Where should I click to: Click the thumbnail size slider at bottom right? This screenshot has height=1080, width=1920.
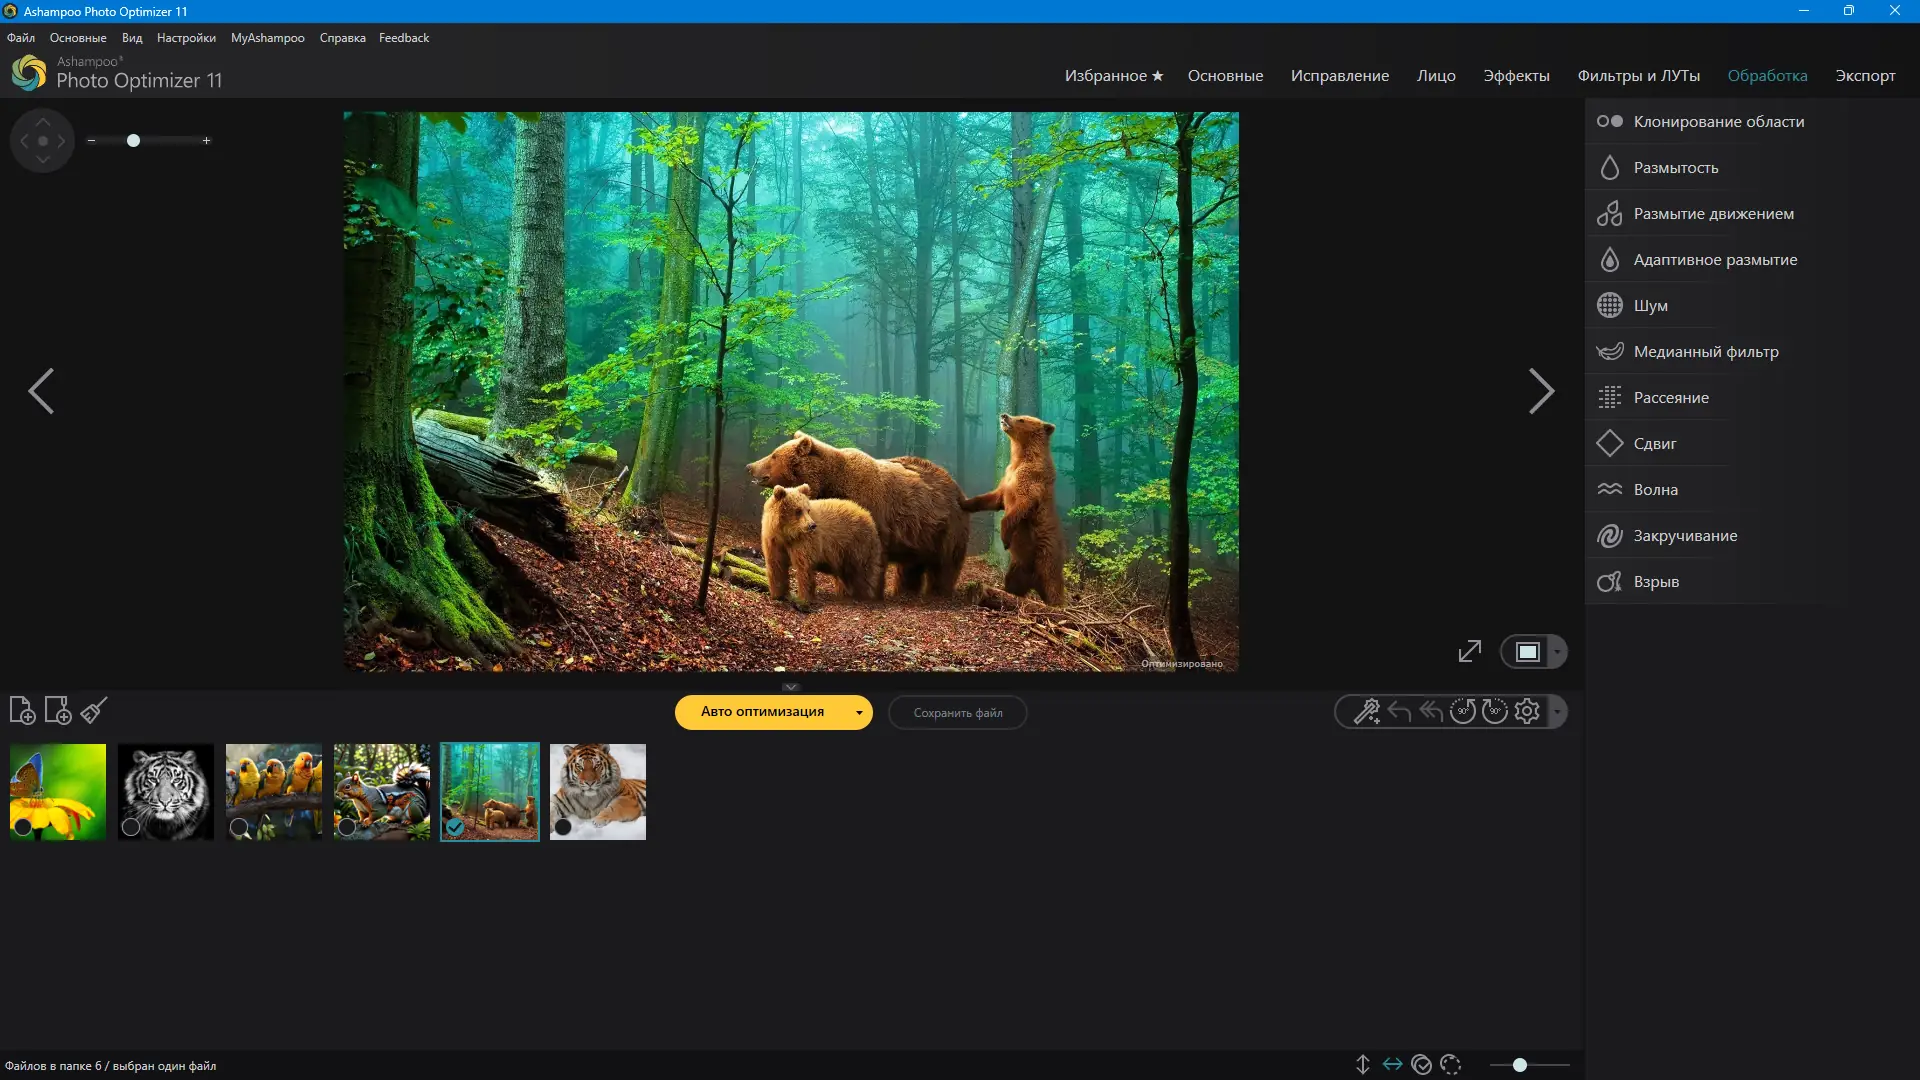pyautogui.click(x=1519, y=1065)
